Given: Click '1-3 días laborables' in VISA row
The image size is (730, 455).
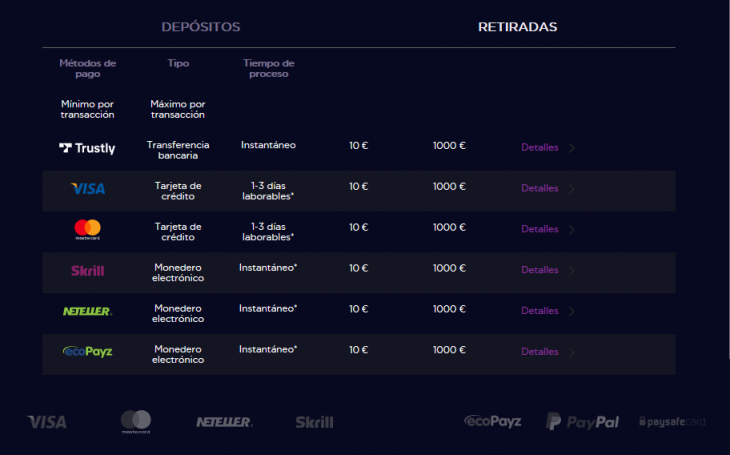Looking at the screenshot, I should point(268,191).
